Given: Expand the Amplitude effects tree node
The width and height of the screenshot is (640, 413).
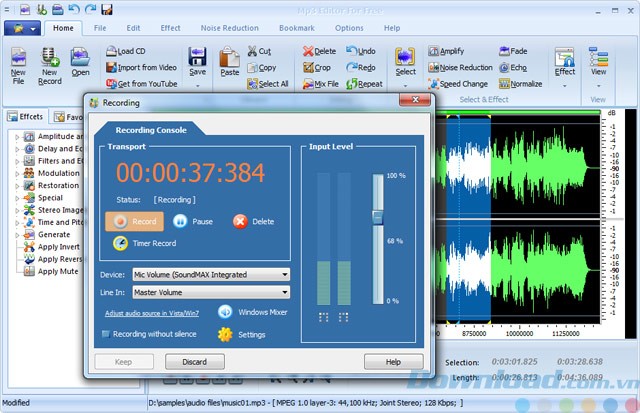Looking at the screenshot, I should point(19,136).
